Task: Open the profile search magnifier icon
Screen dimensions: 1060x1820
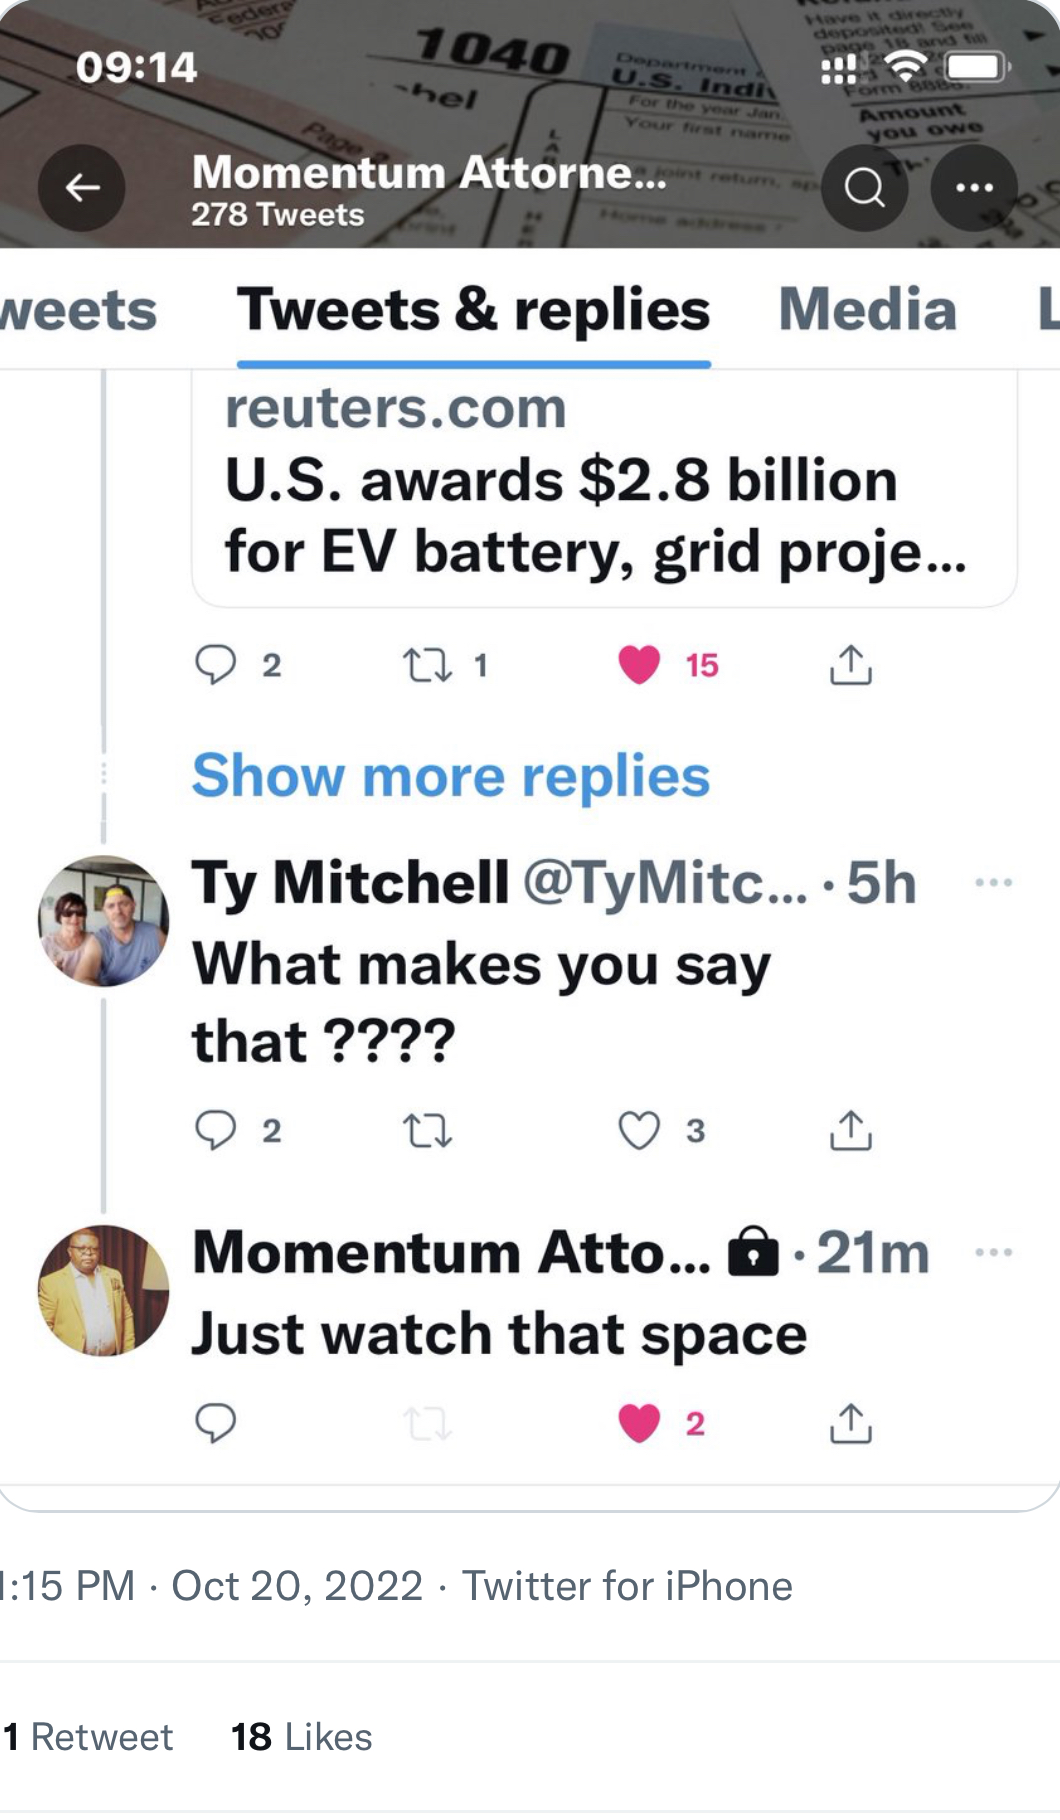Action: [x=864, y=188]
